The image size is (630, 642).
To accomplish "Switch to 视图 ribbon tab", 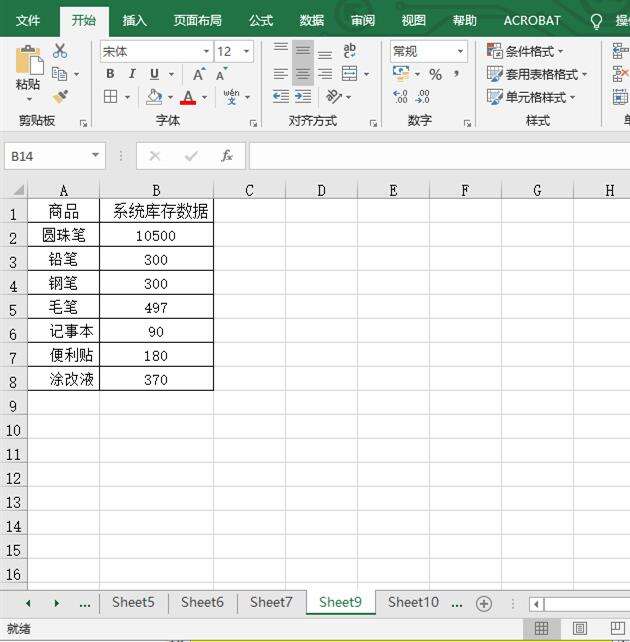I will pyautogui.click(x=413, y=20).
